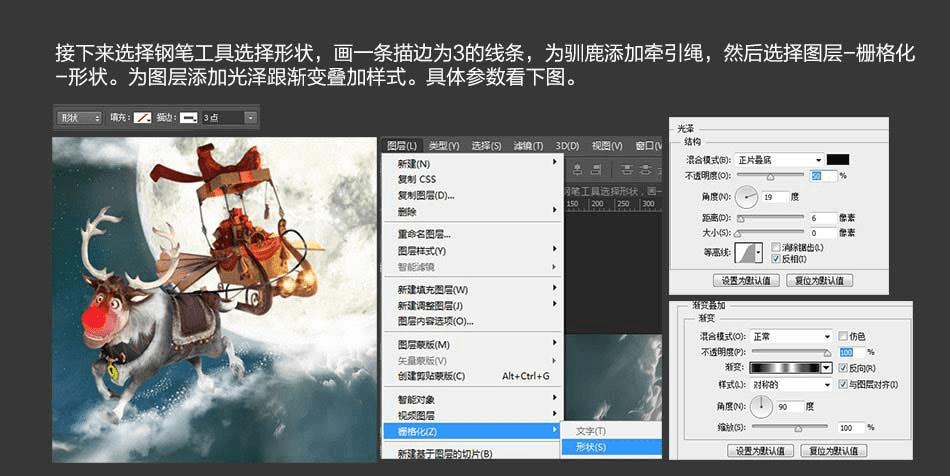Click the first align icon in options bar
This screenshot has width=950, height=476.
(577, 170)
